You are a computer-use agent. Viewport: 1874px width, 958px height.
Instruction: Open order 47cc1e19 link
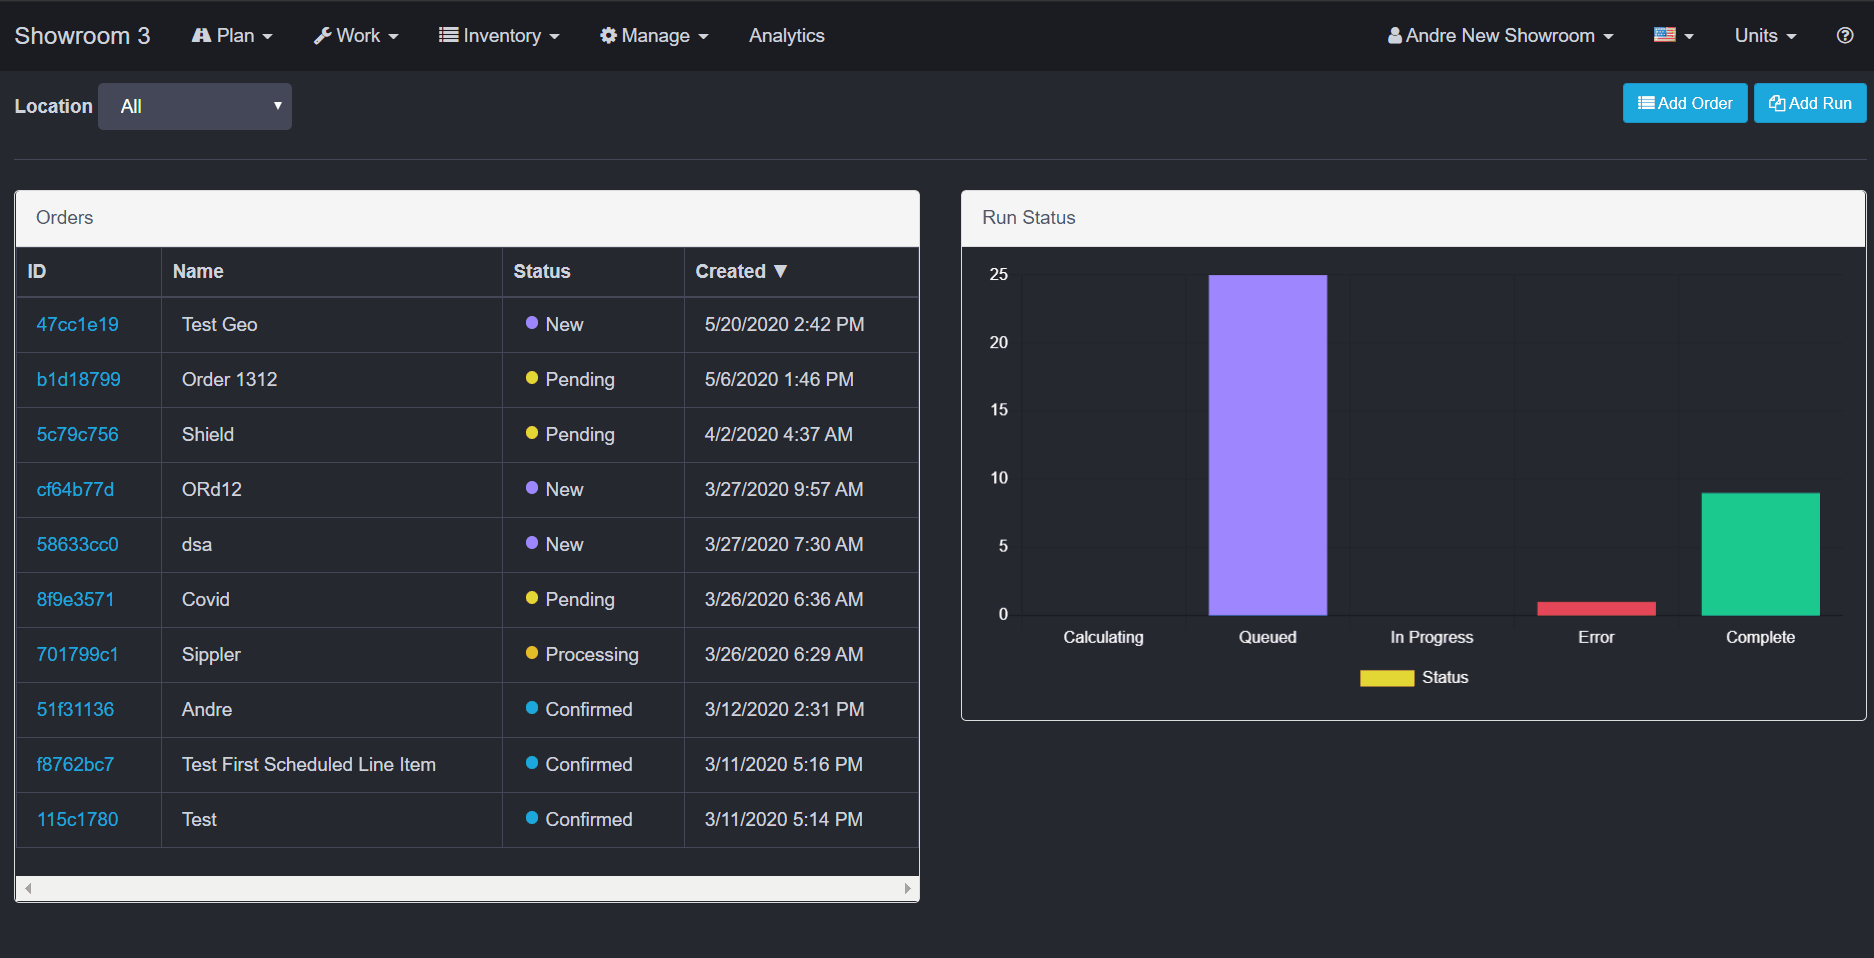(x=77, y=324)
